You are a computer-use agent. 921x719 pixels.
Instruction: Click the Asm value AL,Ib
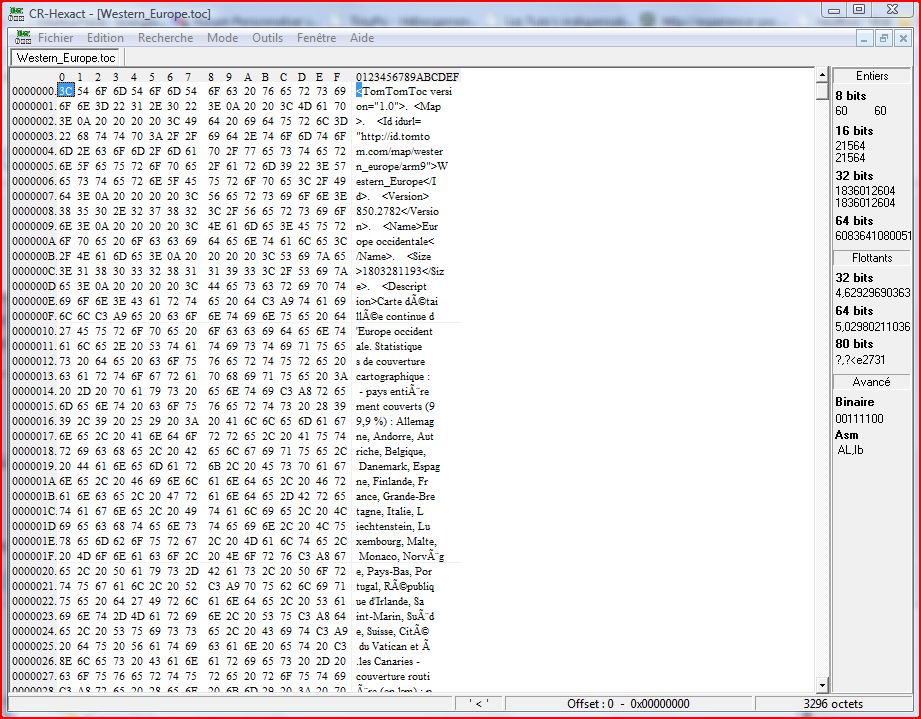850,450
